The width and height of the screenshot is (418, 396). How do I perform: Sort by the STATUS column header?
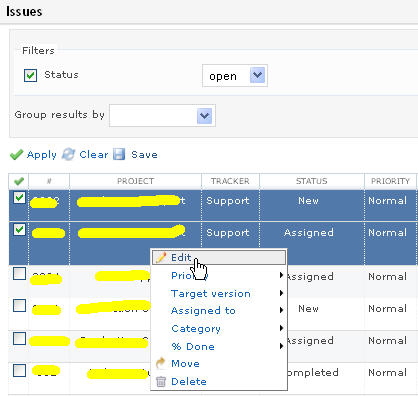pos(312,181)
